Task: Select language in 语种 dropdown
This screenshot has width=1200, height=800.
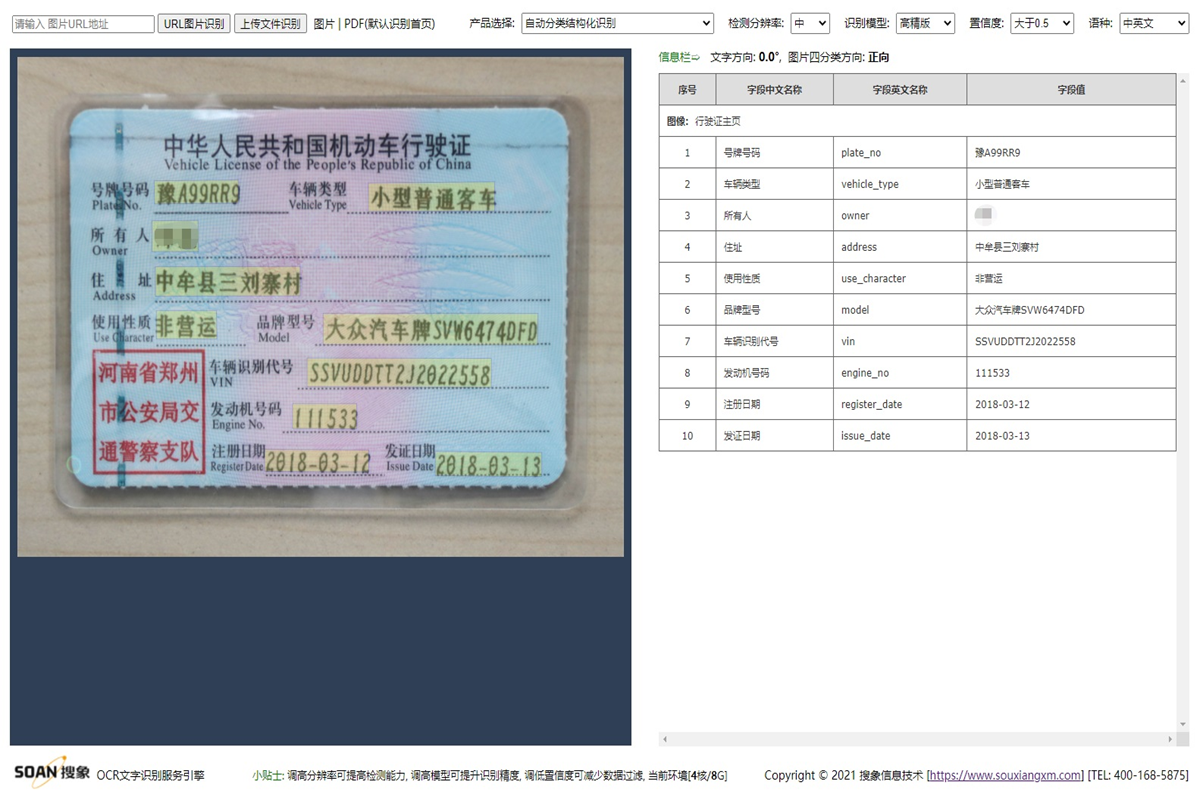Action: [1153, 23]
